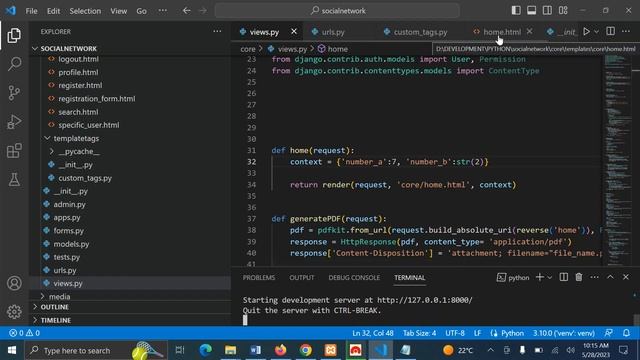Open the Extensions view
This screenshot has height=360, width=640.
[x=14, y=151]
